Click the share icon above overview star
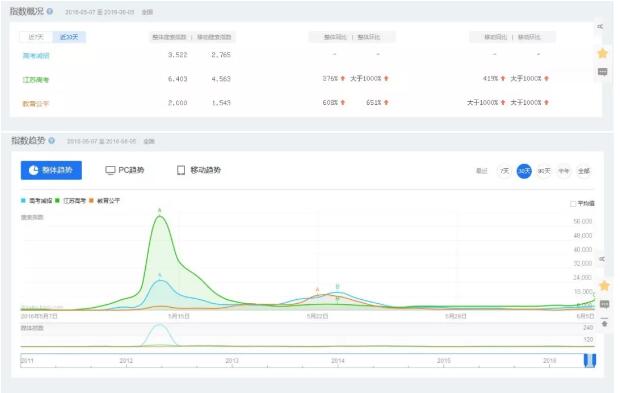Viewport: 620px width, 393px height. pos(600,26)
